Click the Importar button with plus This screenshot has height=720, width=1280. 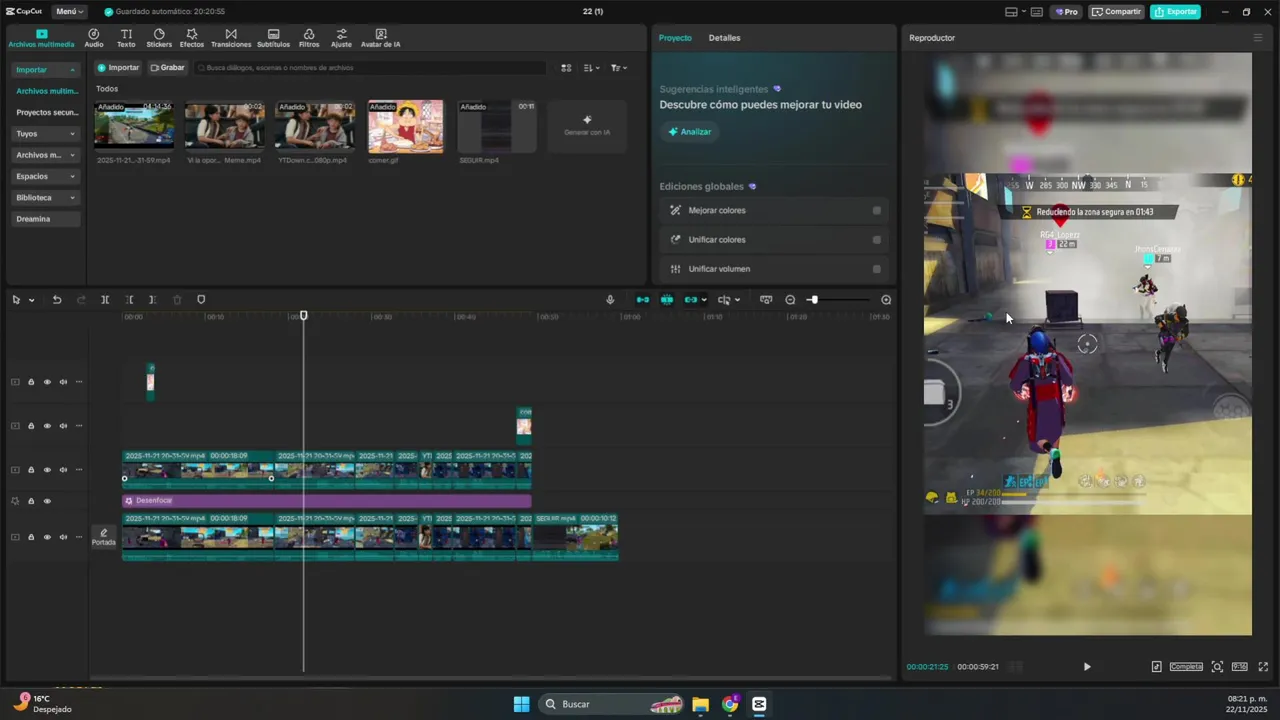tap(118, 68)
